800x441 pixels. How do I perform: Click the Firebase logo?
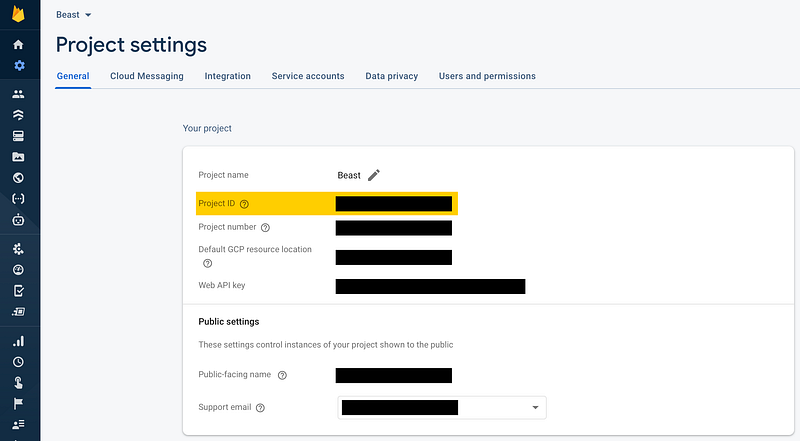pos(18,14)
